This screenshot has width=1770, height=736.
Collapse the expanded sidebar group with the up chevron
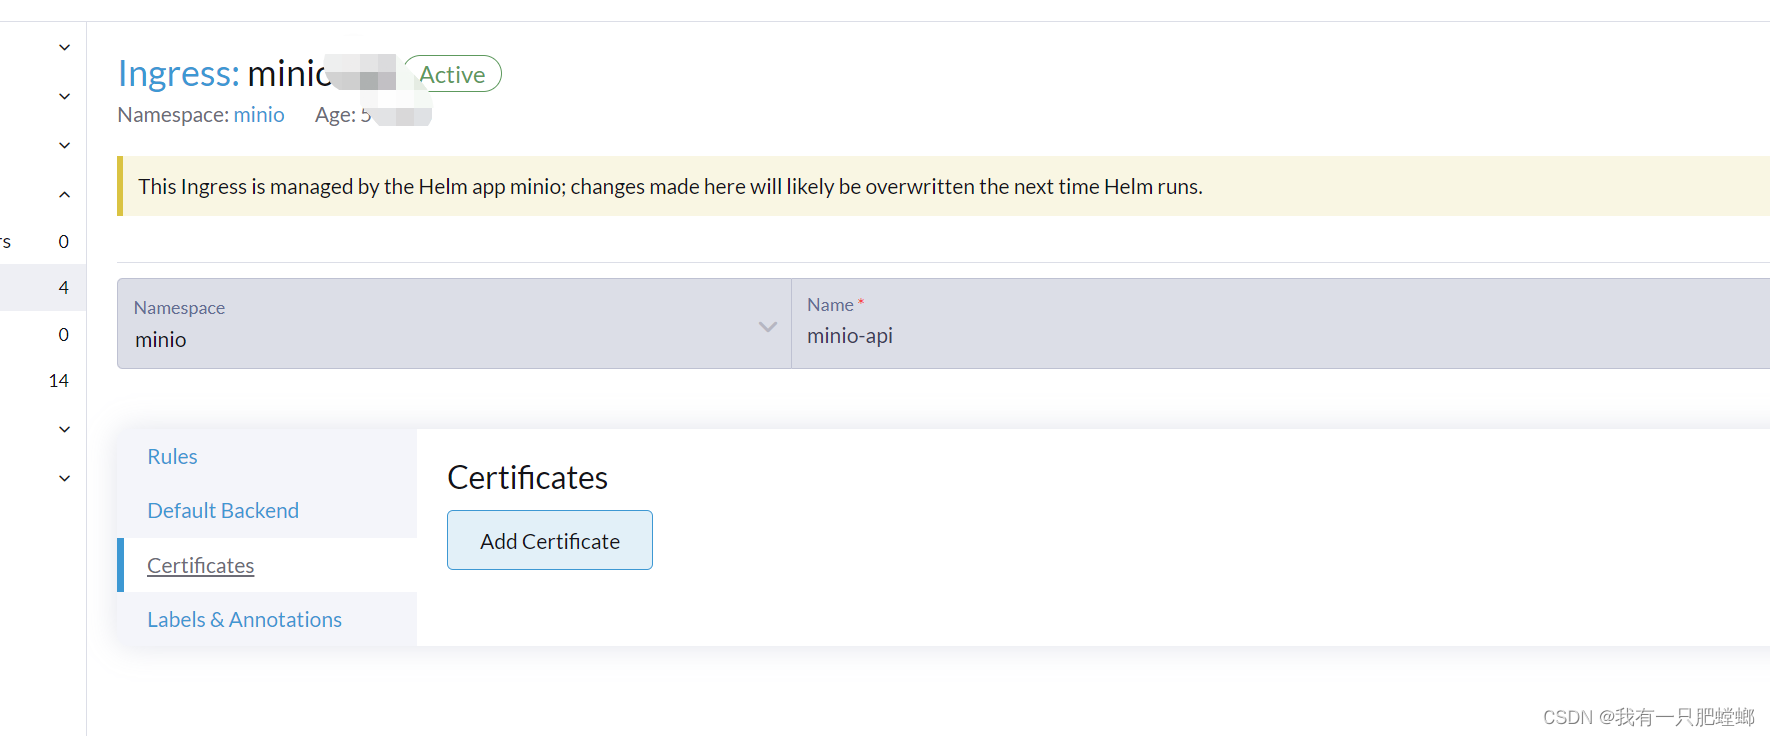pyautogui.click(x=64, y=194)
